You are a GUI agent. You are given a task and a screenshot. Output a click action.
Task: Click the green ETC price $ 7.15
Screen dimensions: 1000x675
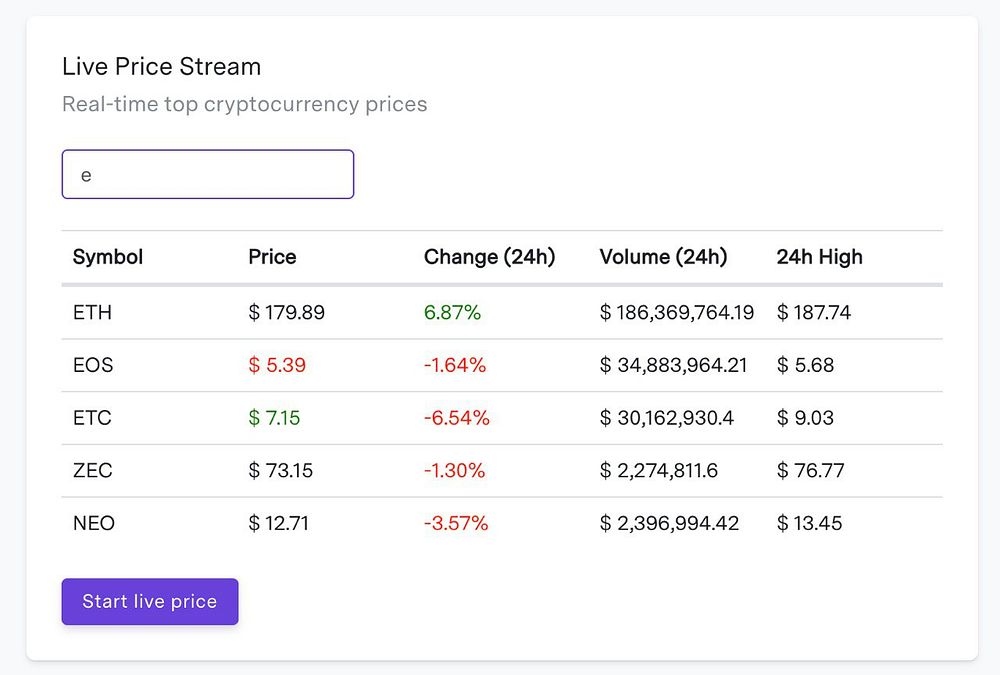pyautogui.click(x=274, y=418)
